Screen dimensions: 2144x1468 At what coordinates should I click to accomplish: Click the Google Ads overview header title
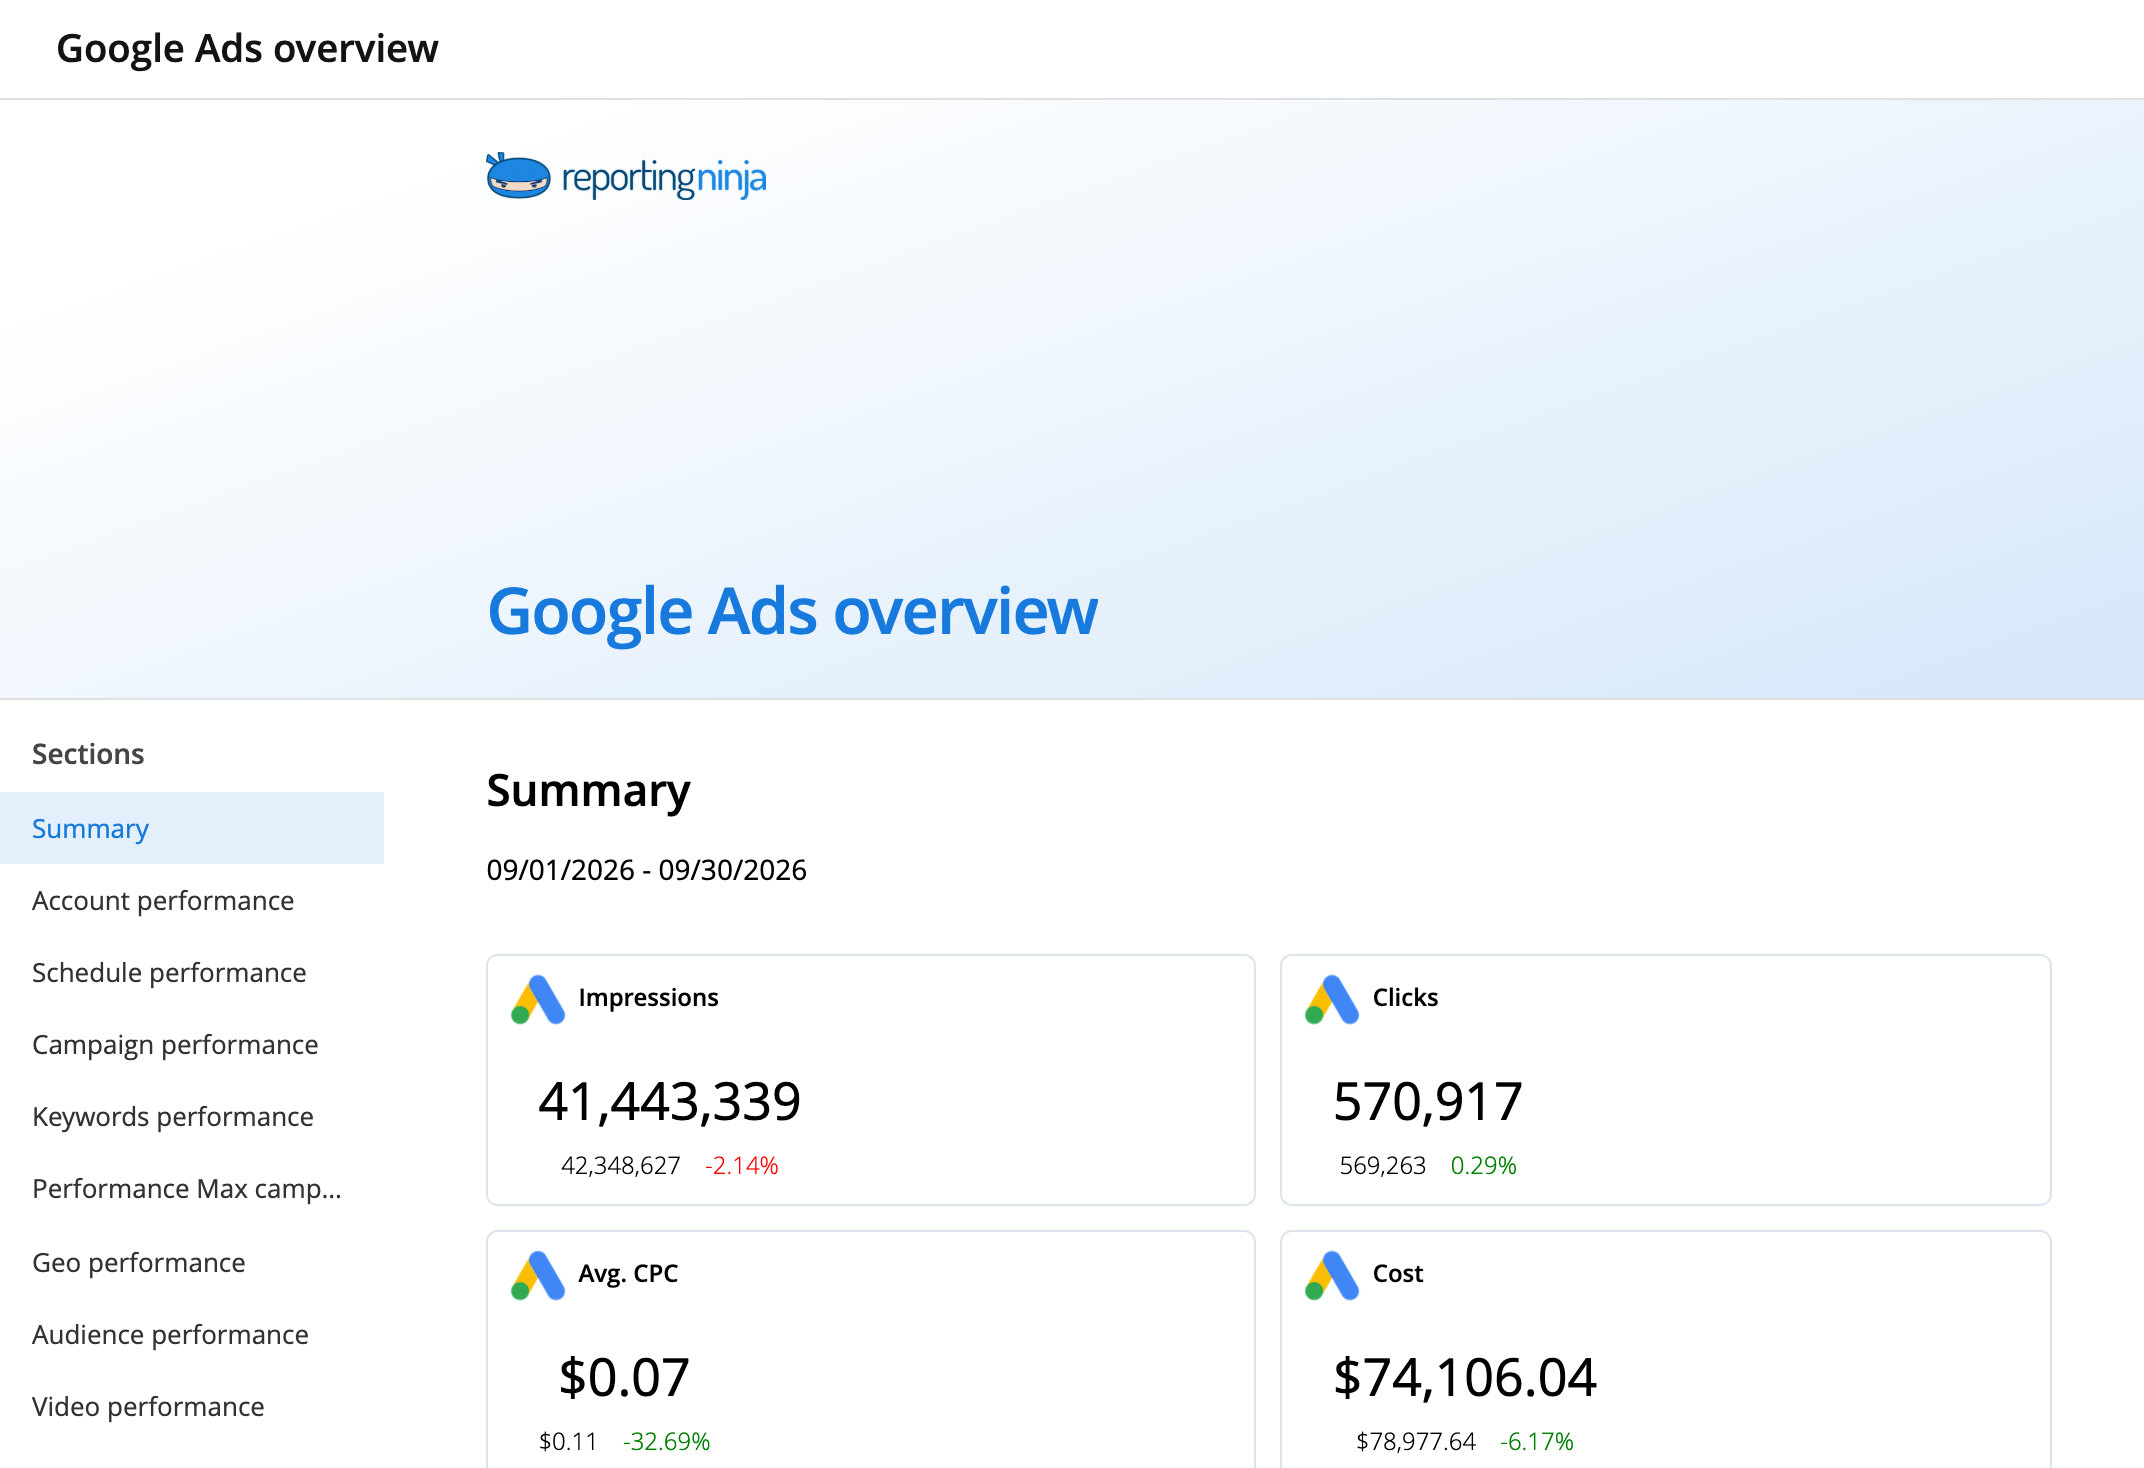[x=247, y=49]
